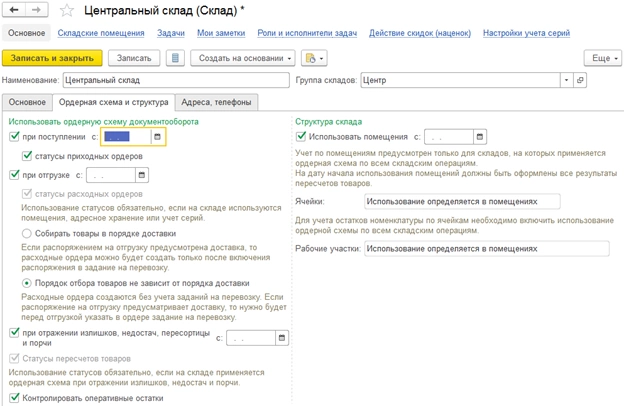Select 'Ордерная схема и структура' tab
Image resolution: width=624 pixels, height=406 pixels.
(113, 102)
